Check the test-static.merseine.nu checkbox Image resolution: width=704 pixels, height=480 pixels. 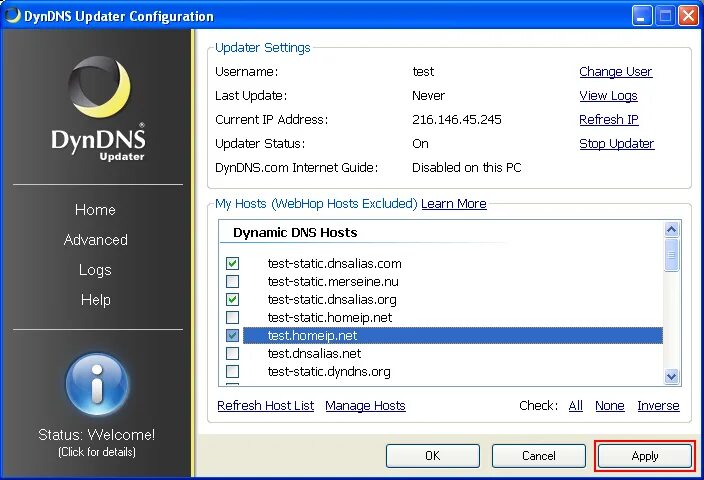click(232, 282)
